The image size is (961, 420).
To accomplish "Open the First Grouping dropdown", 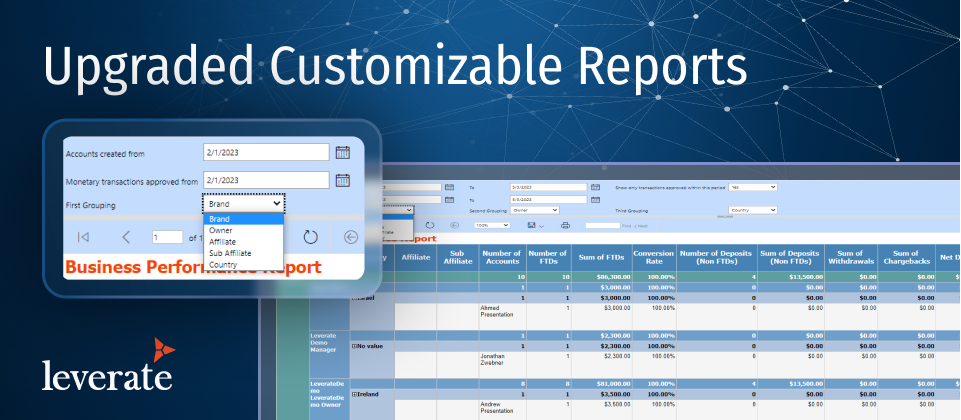I will click(244, 203).
